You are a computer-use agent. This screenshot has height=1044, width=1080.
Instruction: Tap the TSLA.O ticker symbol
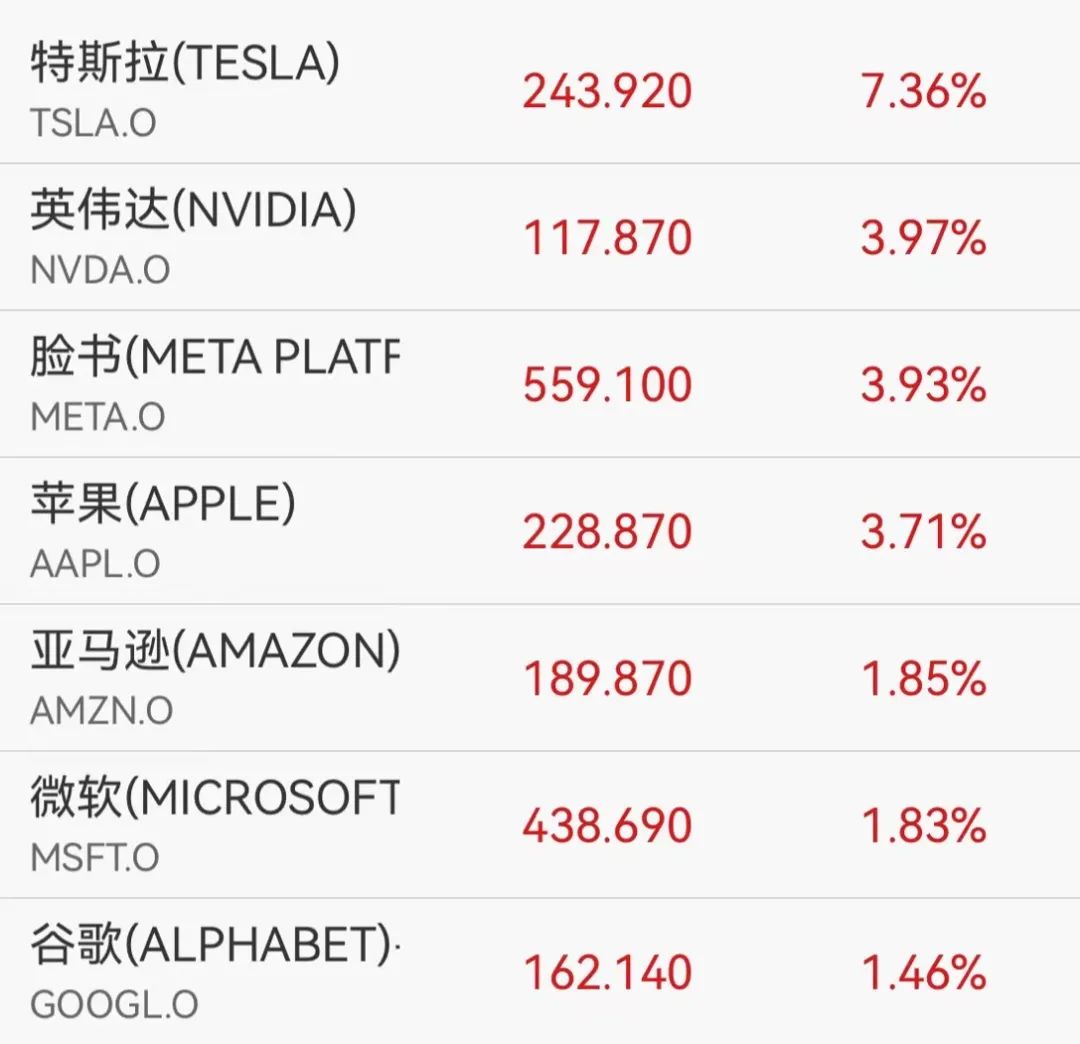[x=93, y=123]
